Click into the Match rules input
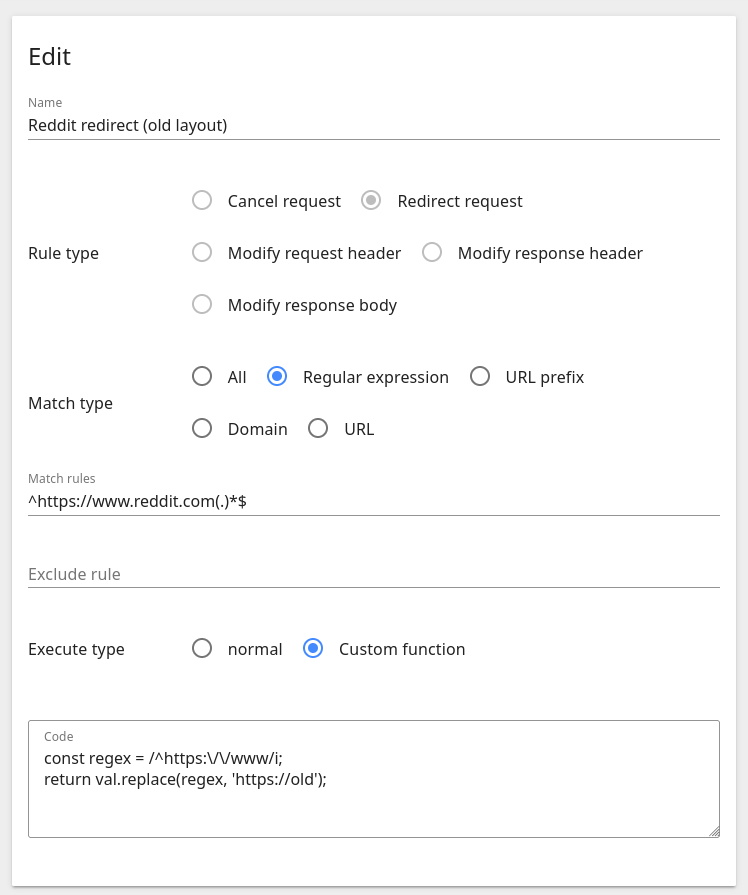748x895 pixels. coord(373,502)
